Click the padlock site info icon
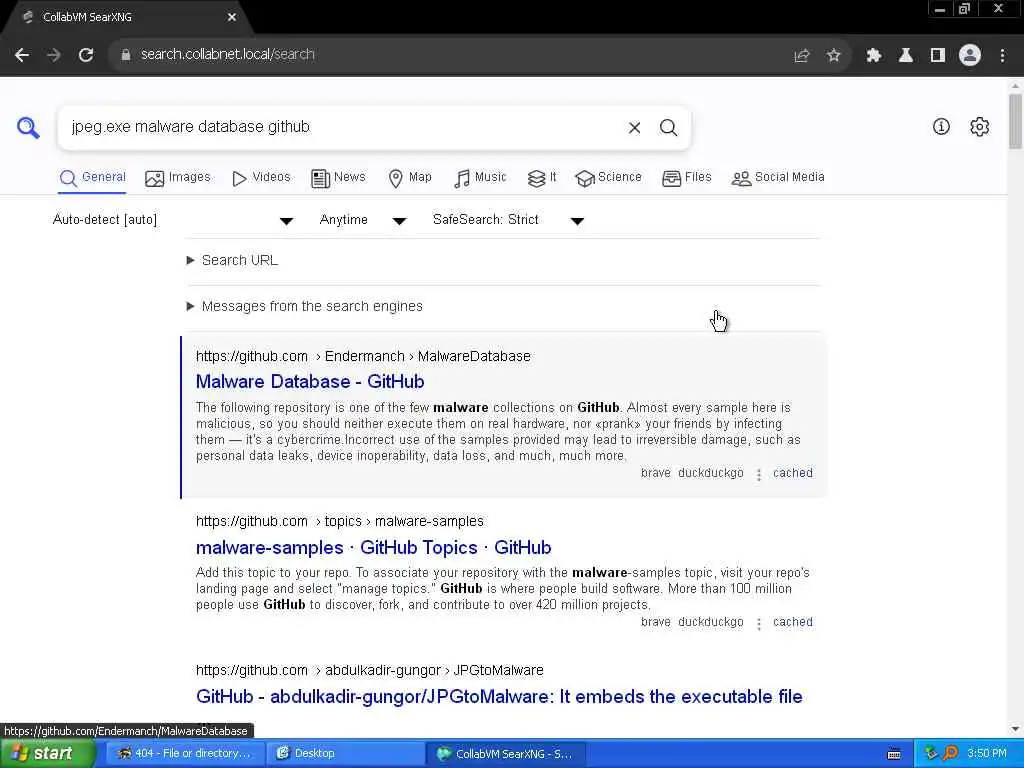Screen dimensions: 1024x768 (x=125, y=55)
